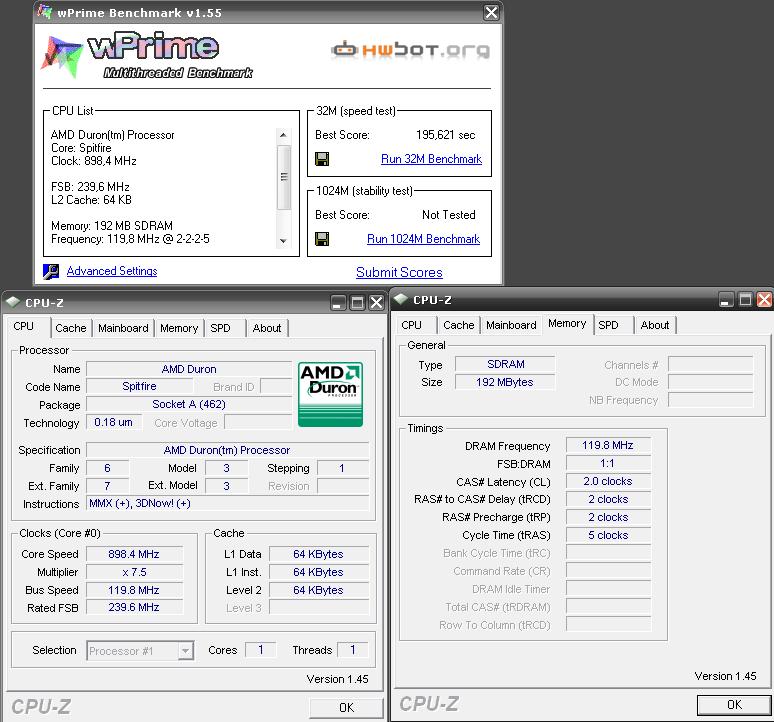Click 'Clock: 898,4 MHz' in CPU List
Image resolution: width=774 pixels, height=722 pixels.
tap(94, 161)
